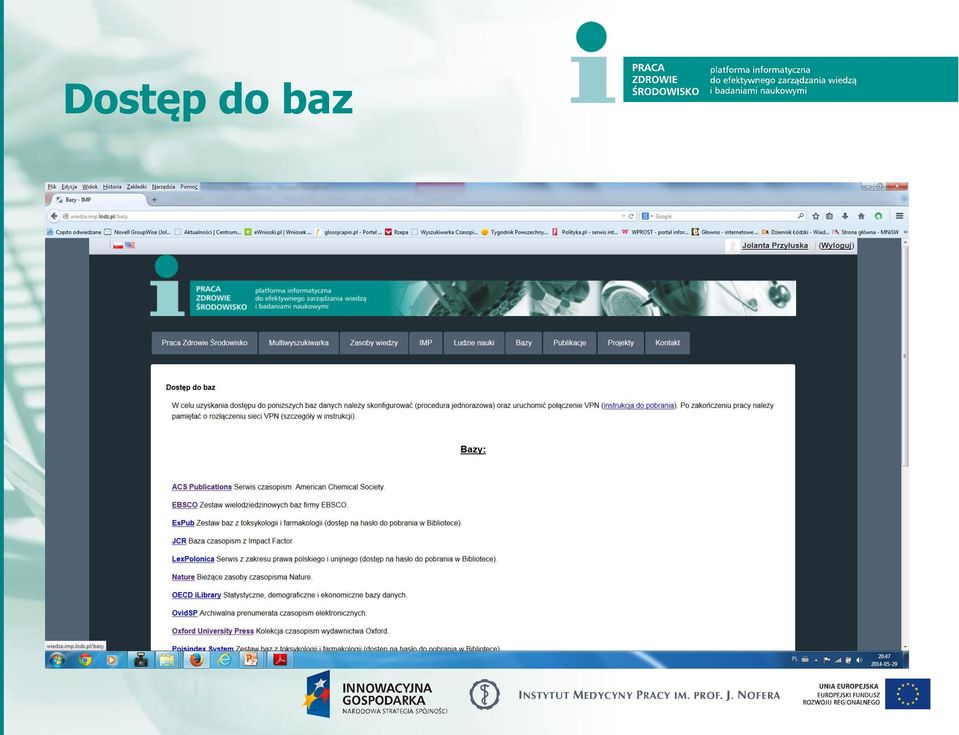
Task: Open the Nature journal link
Action: pos(183,577)
